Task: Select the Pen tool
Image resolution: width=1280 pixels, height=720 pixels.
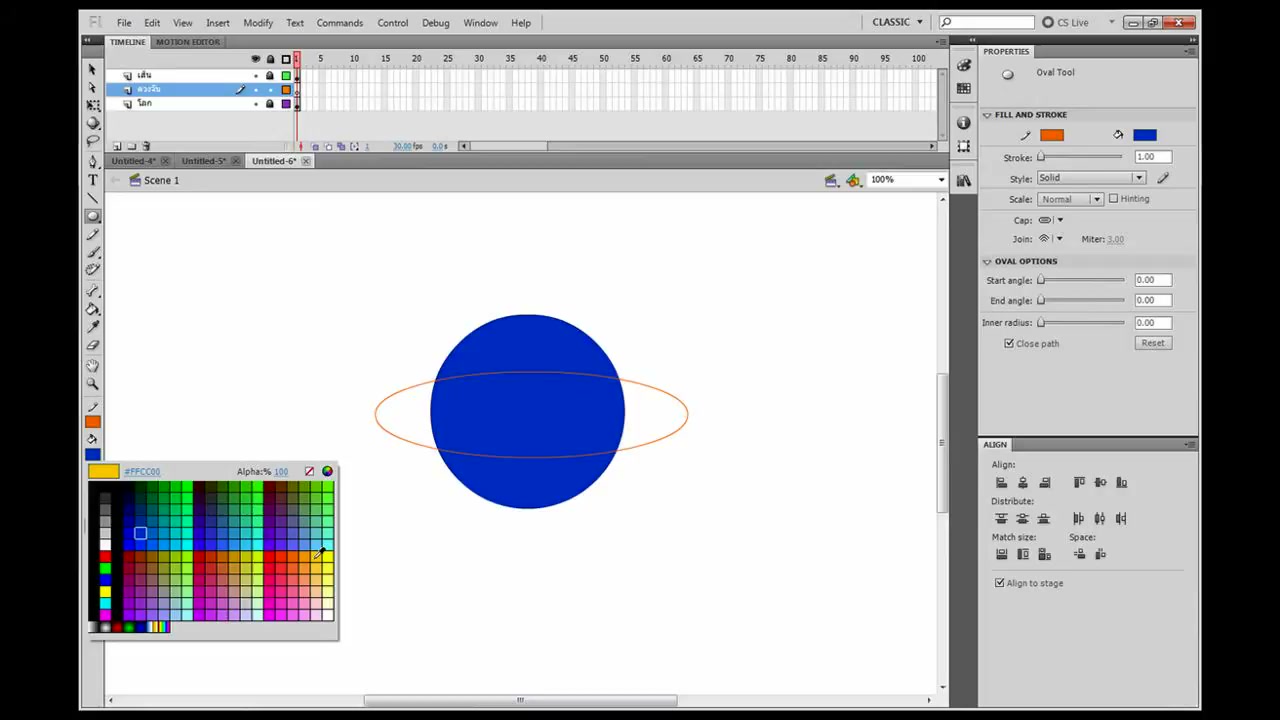Action: tap(92, 161)
